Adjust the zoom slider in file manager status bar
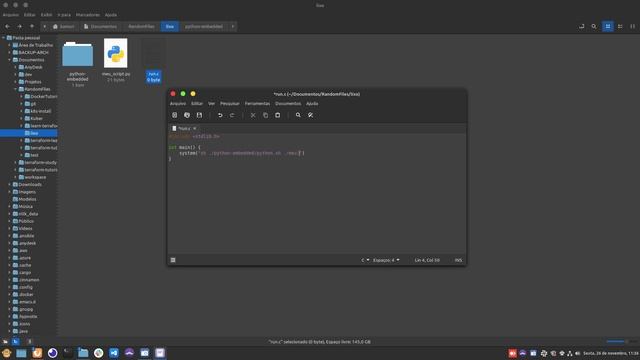This screenshot has height=360, width=640. pyautogui.click(x=621, y=341)
